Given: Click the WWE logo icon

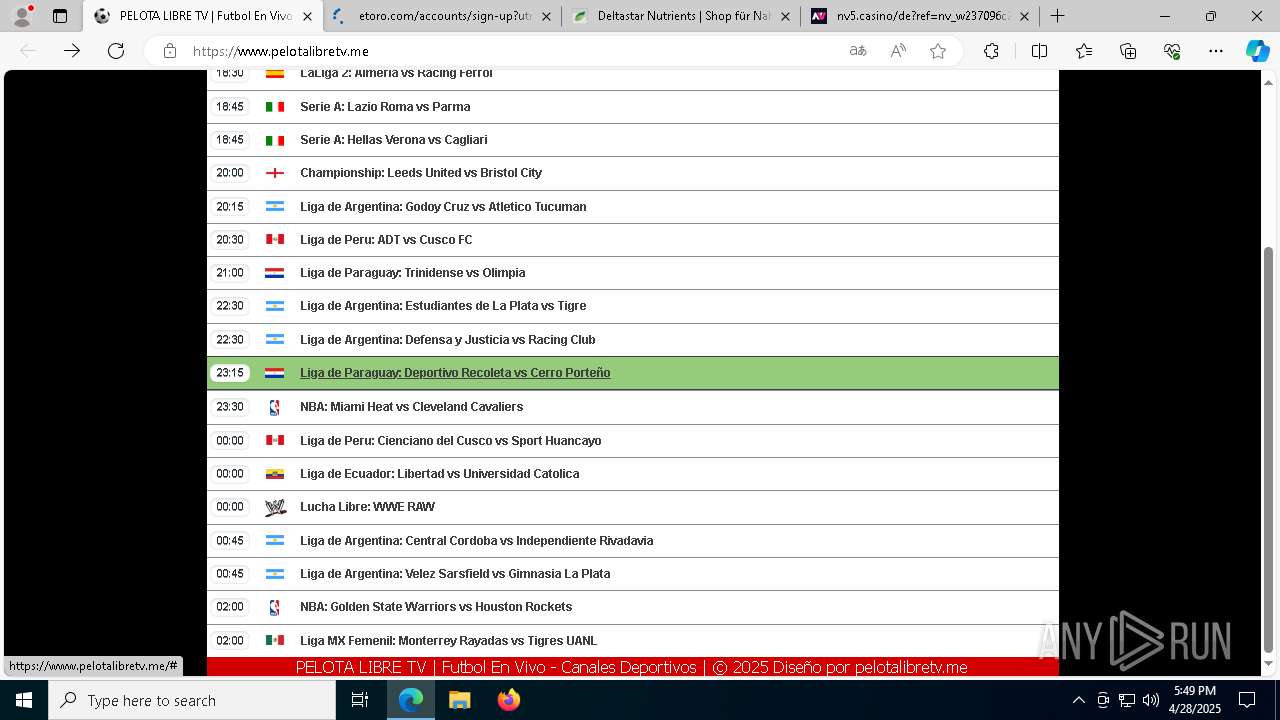Looking at the screenshot, I should point(275,507).
